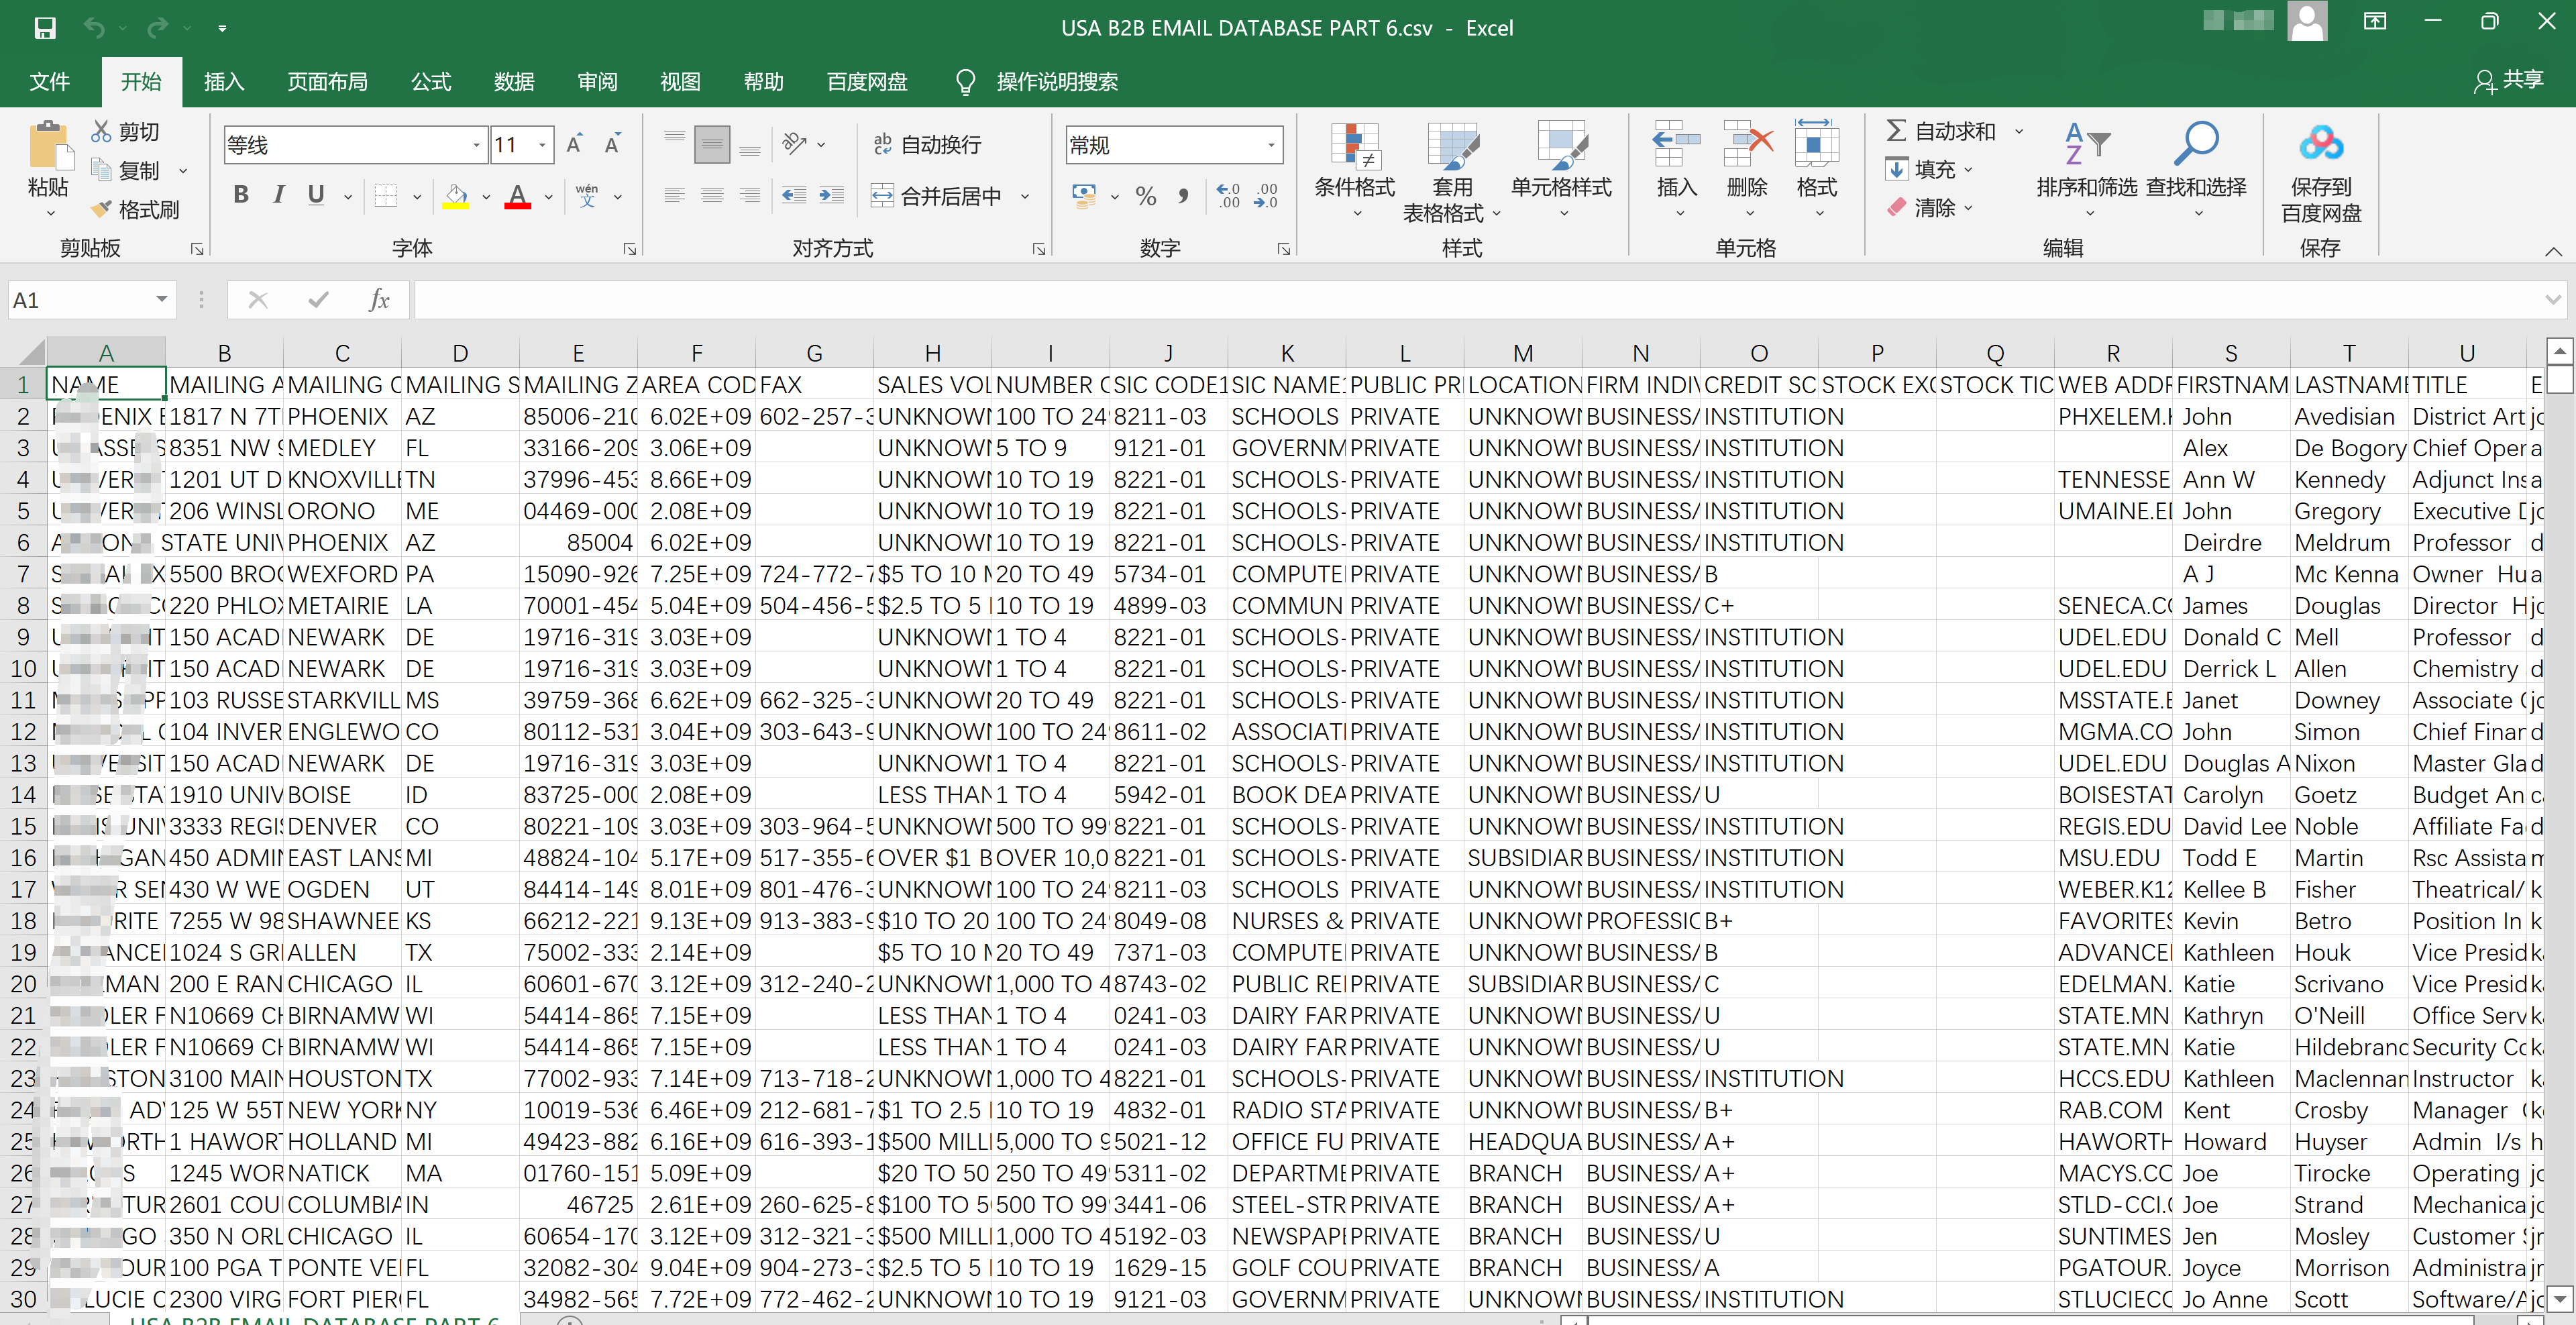
Task: Insert function with the fx button
Action: 379,300
